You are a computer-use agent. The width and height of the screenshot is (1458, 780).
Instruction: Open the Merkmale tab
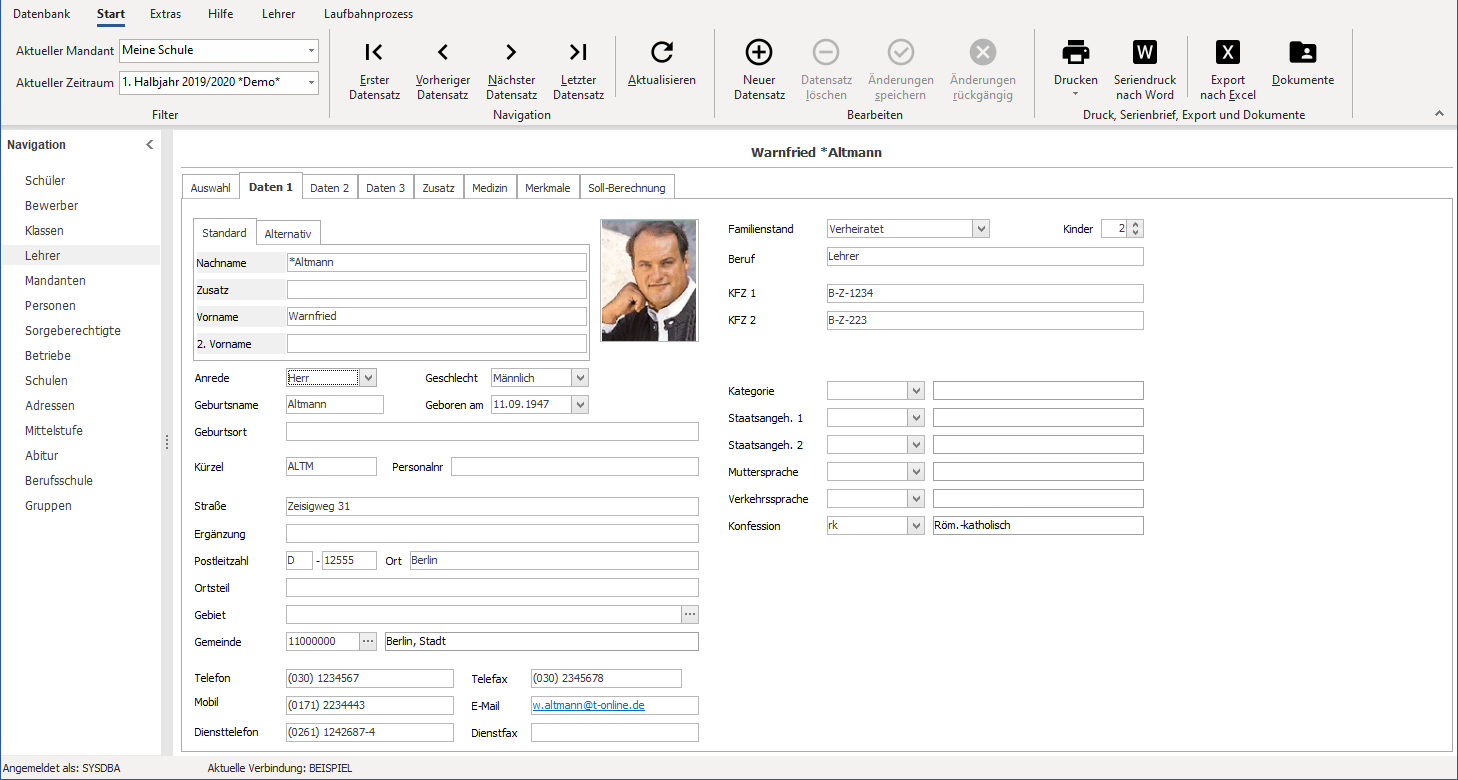(x=548, y=187)
